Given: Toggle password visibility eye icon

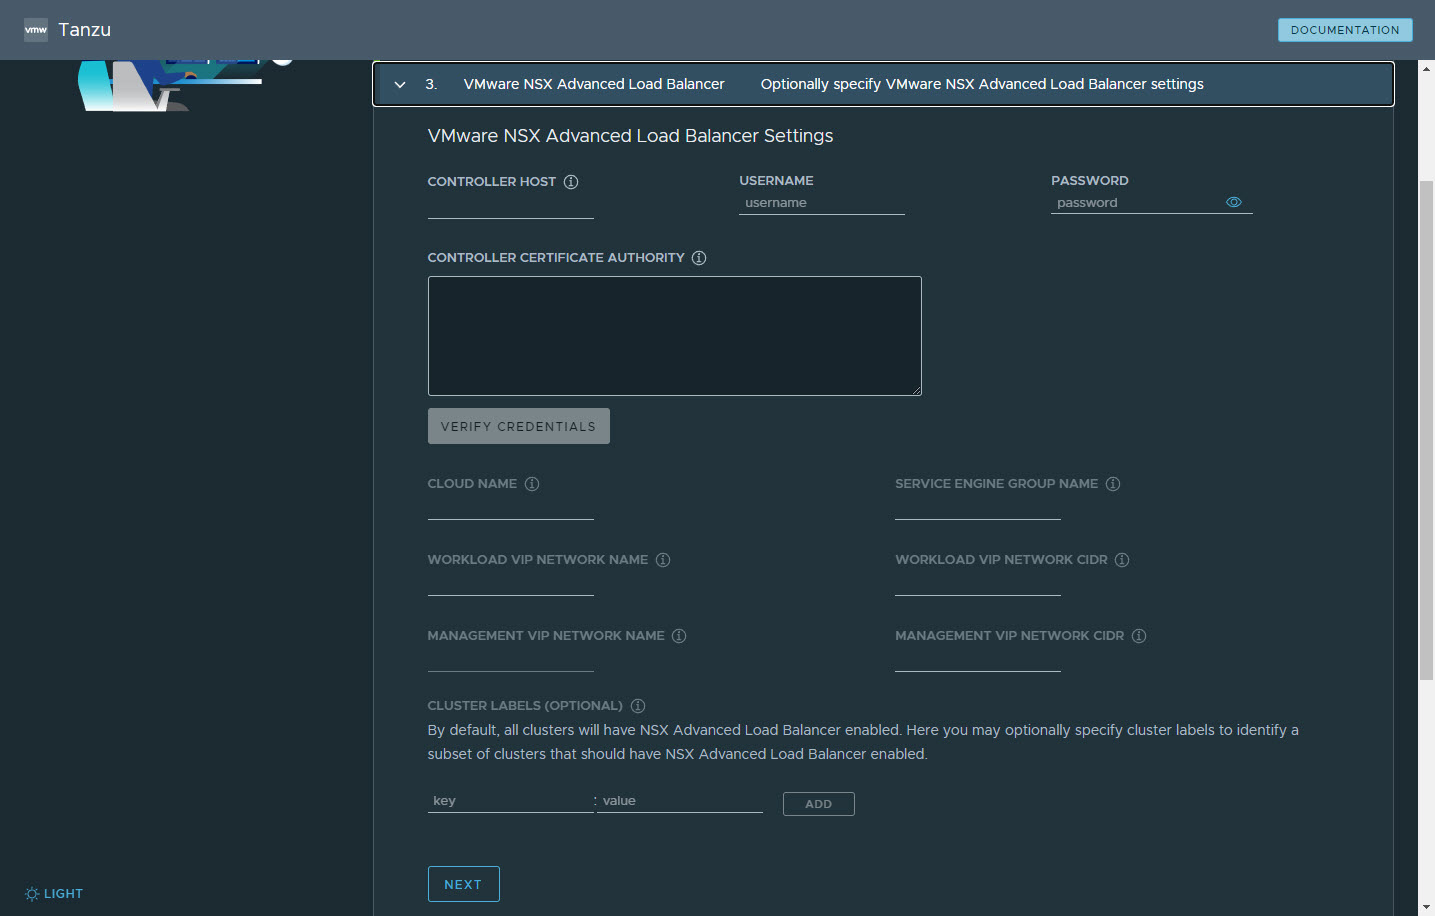Looking at the screenshot, I should tap(1234, 202).
